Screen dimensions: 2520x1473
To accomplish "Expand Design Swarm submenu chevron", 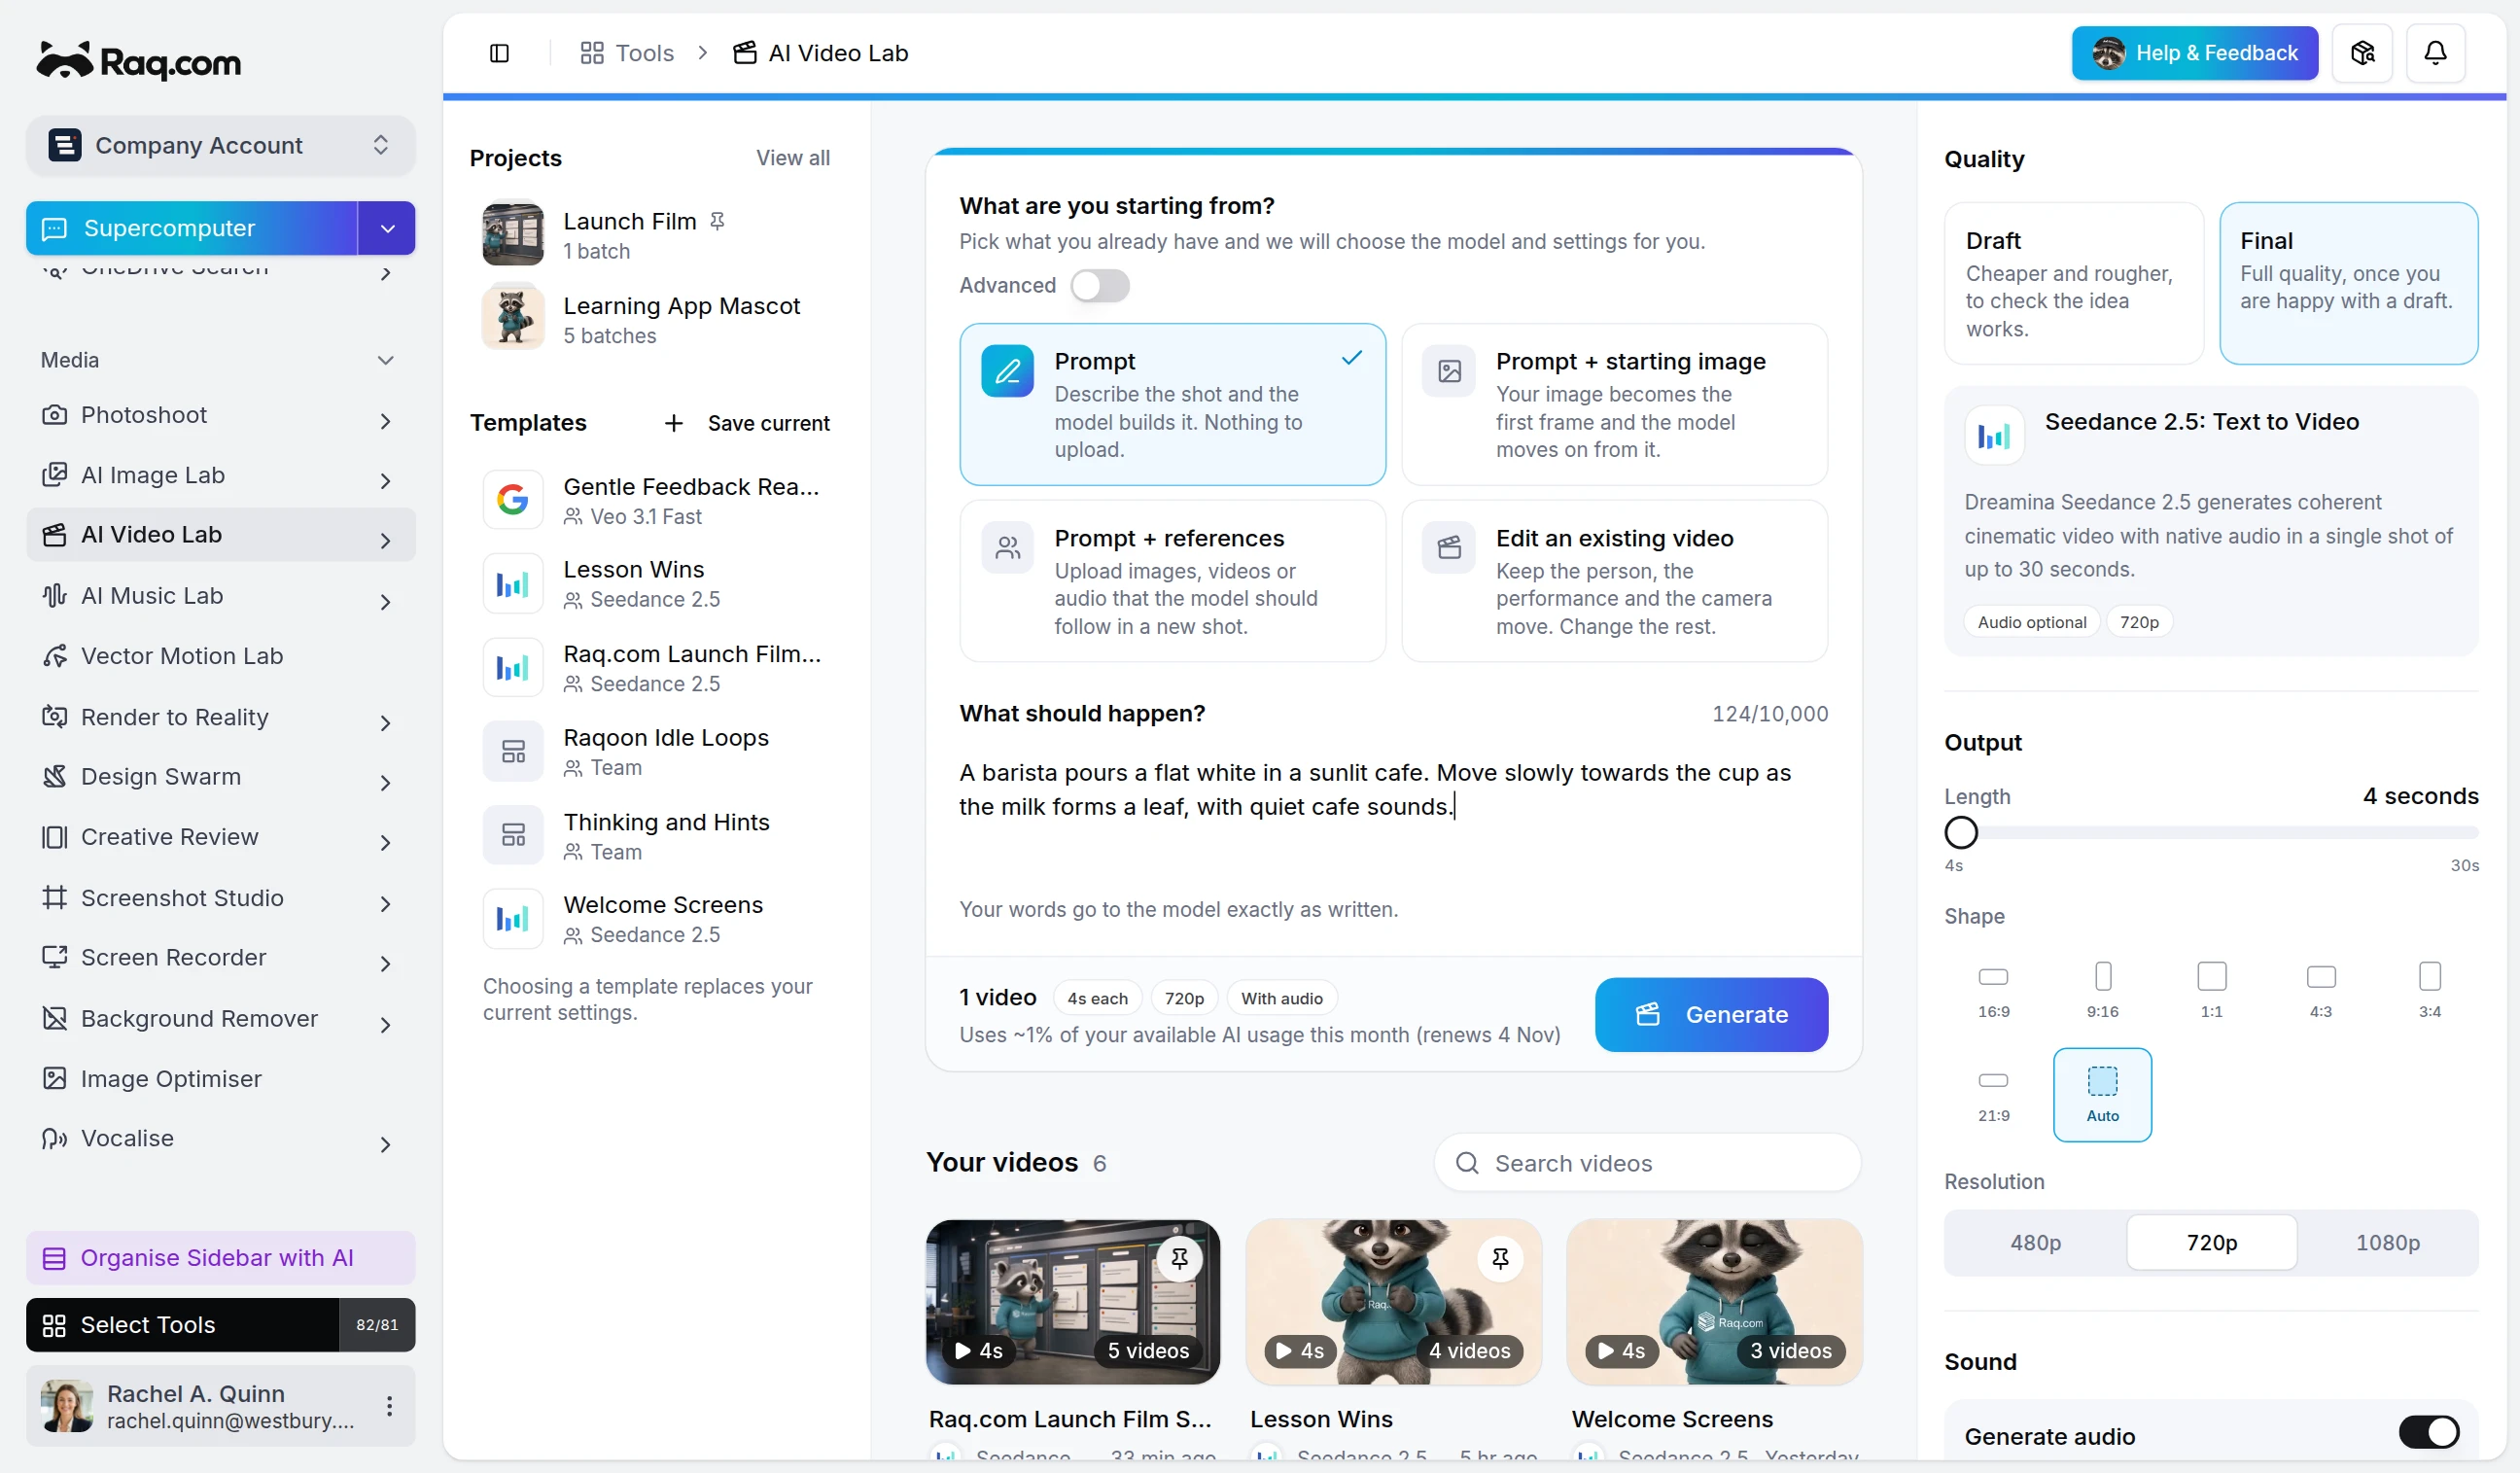I will 385,783.
